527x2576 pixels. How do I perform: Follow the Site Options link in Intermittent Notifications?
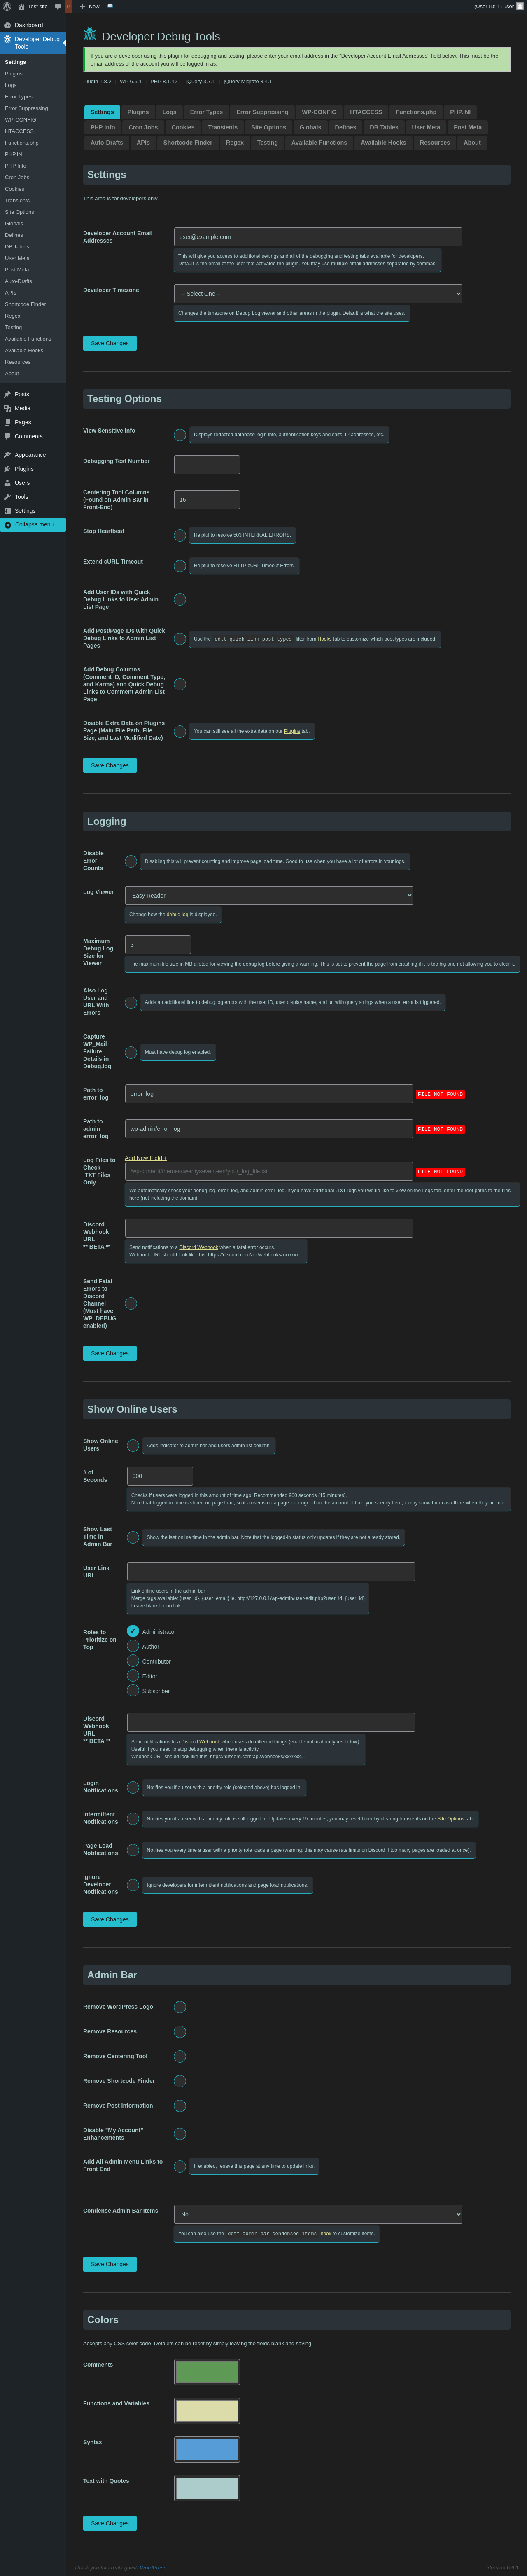point(450,1819)
